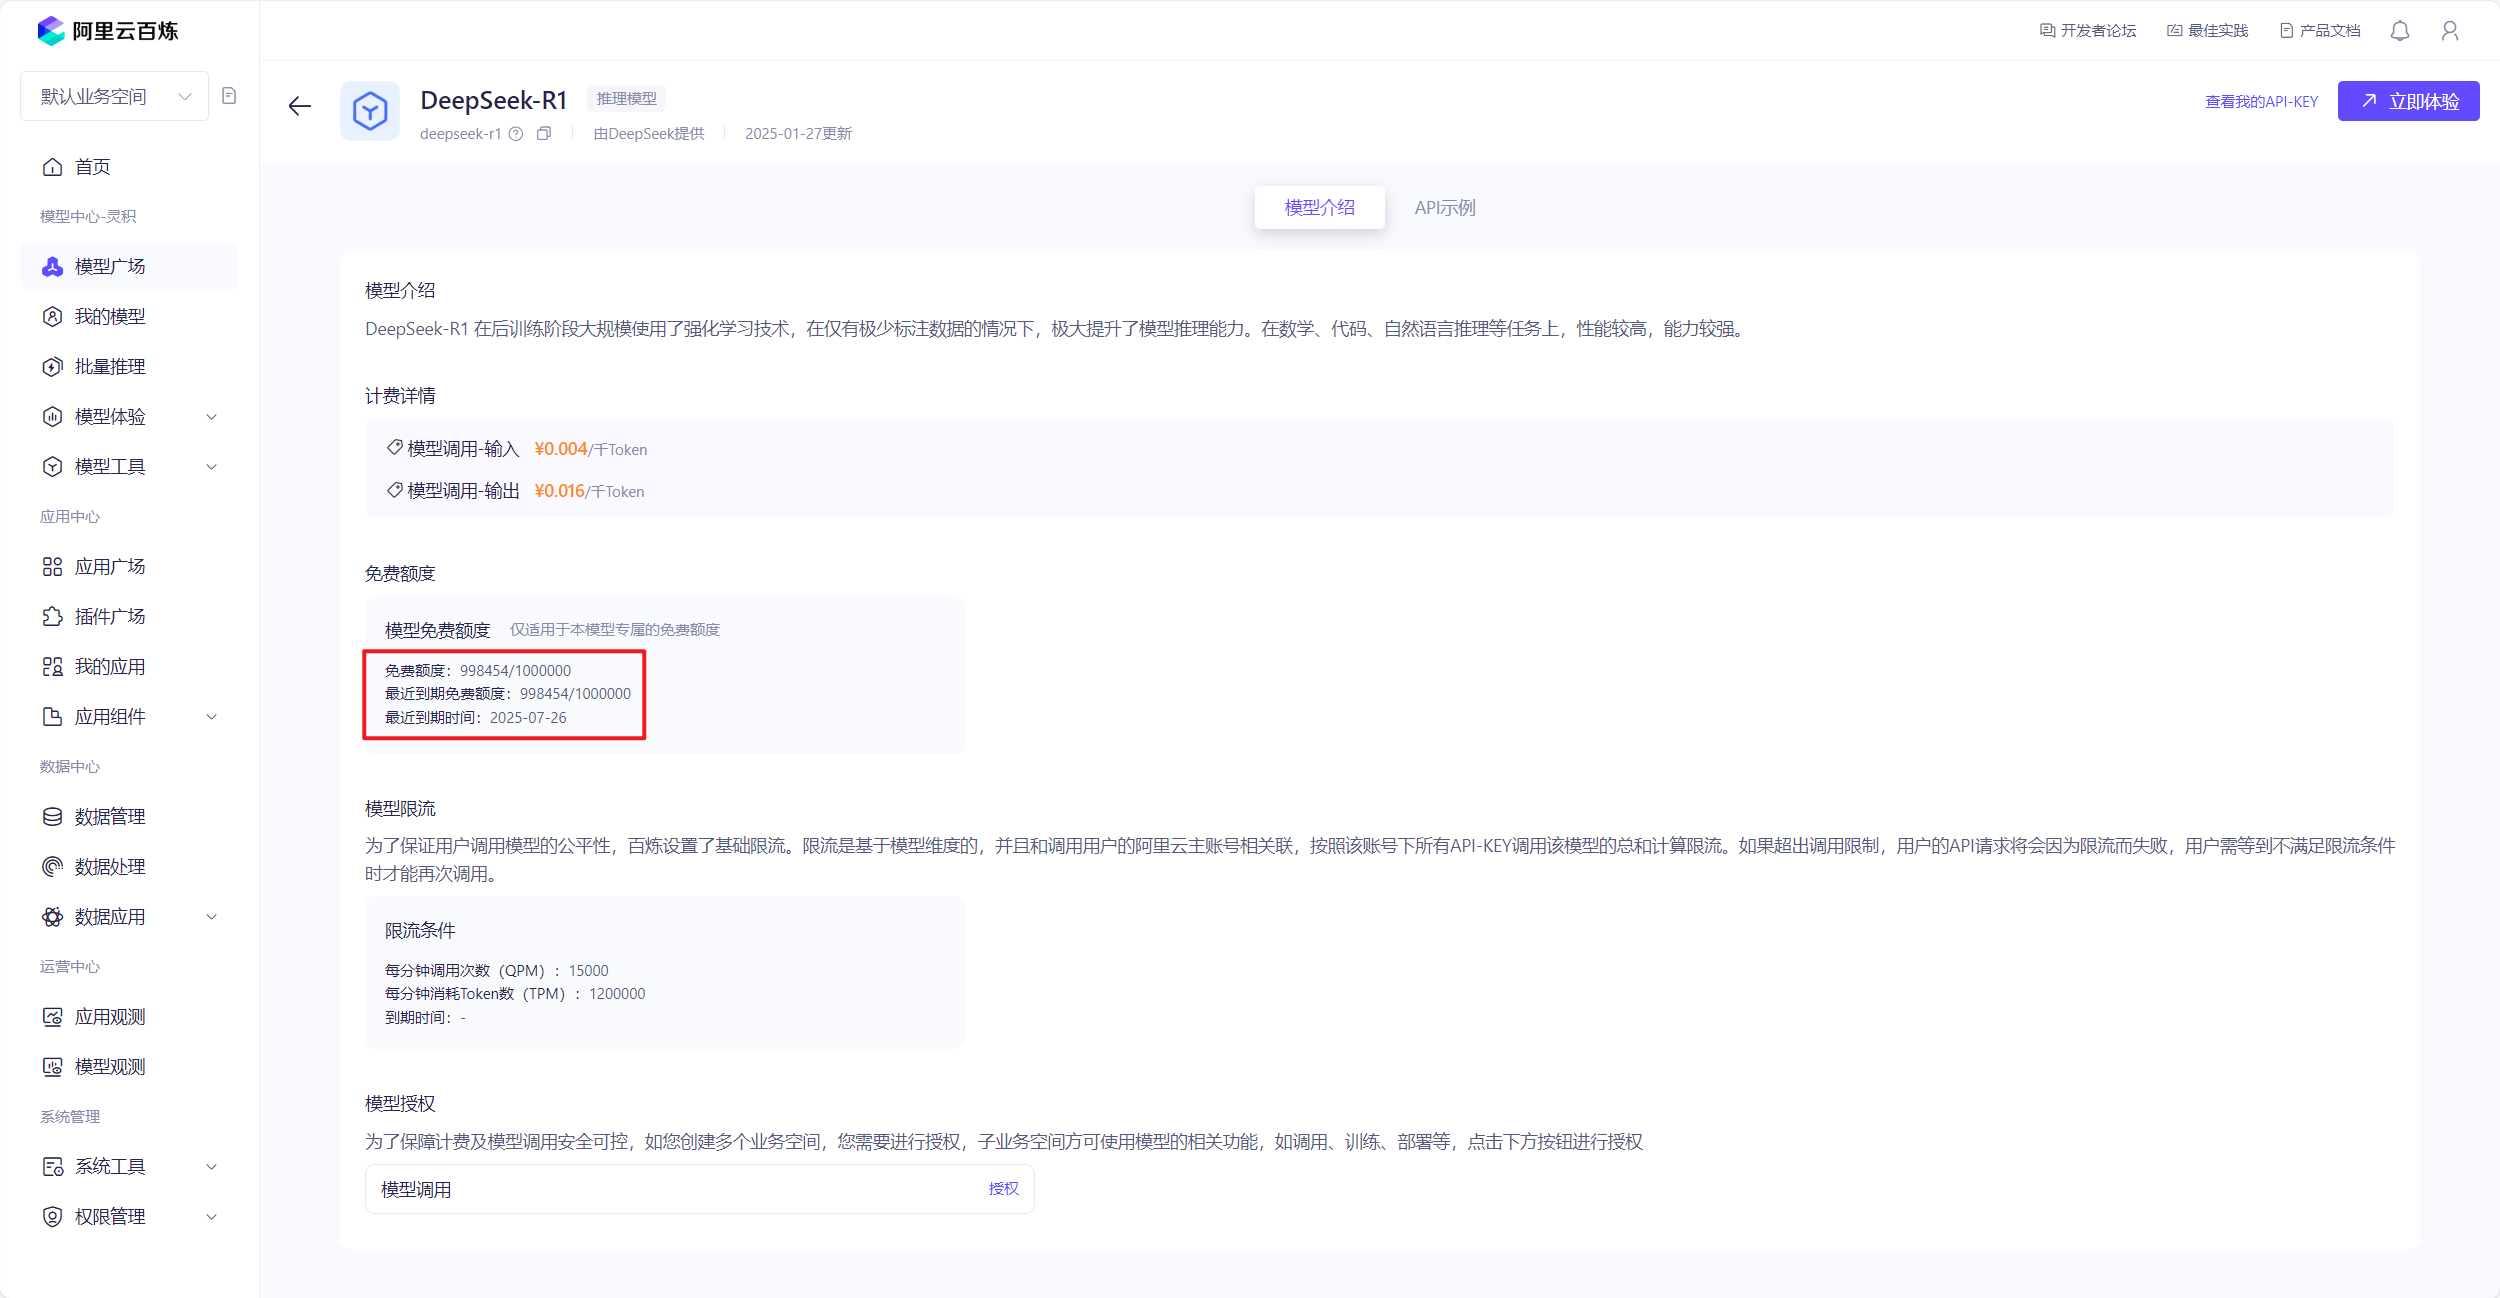Click the 数据应用 atom icon
Image resolution: width=2500 pixels, height=1298 pixels.
click(x=53, y=917)
